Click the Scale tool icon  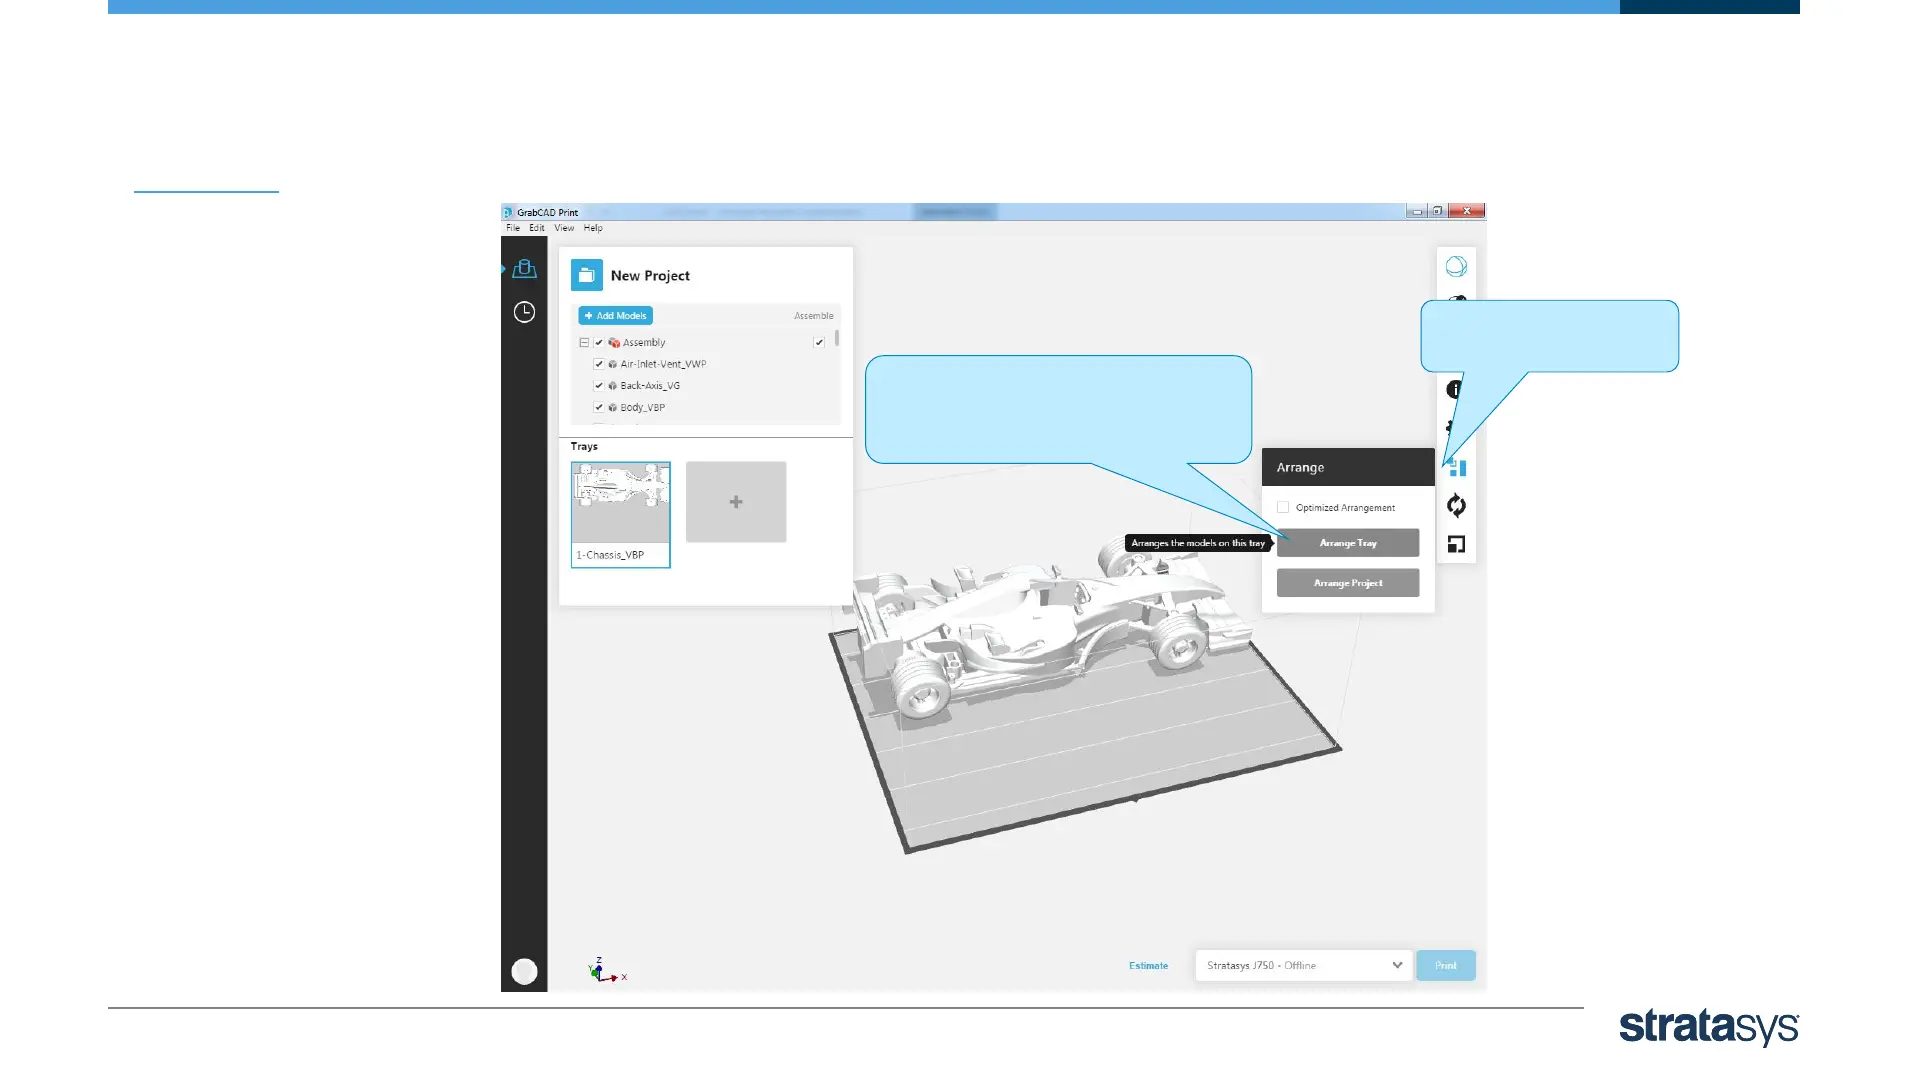point(1456,544)
